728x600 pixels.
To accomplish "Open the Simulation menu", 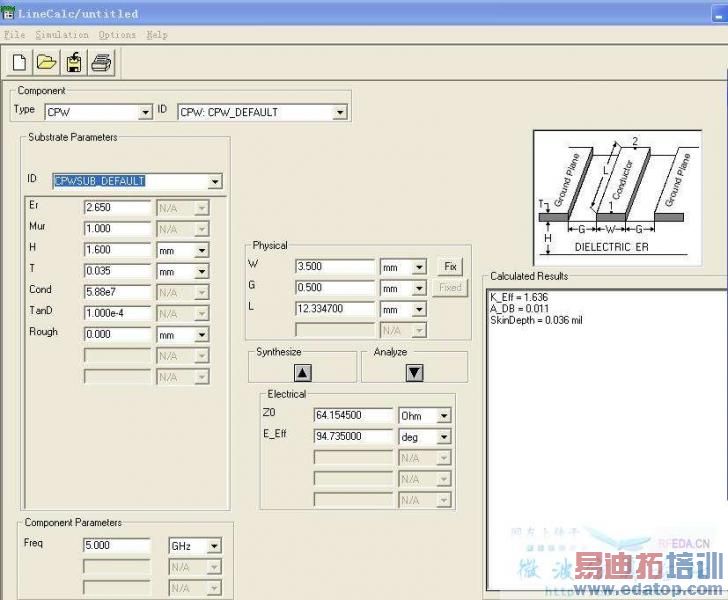I will pyautogui.click(x=62, y=35).
